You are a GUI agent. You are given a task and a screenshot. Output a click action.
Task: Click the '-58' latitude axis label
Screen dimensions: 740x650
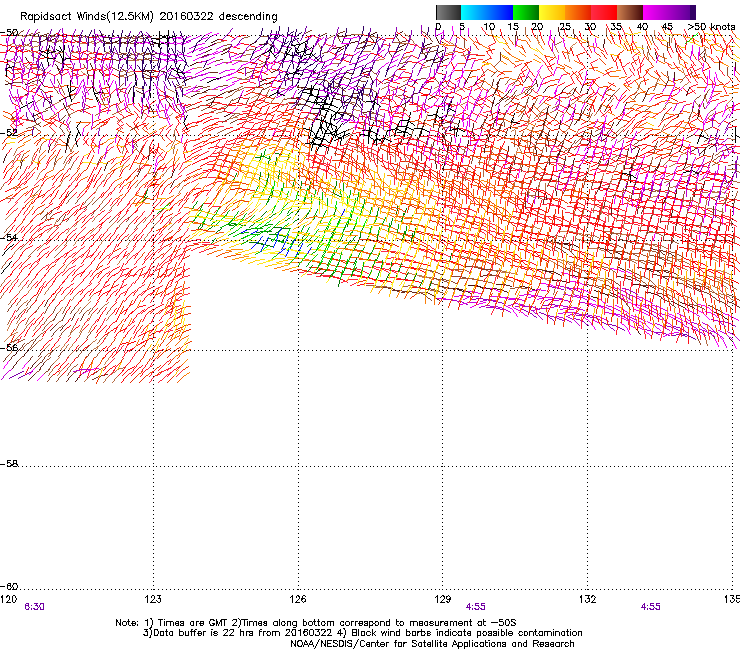[x=9, y=464]
